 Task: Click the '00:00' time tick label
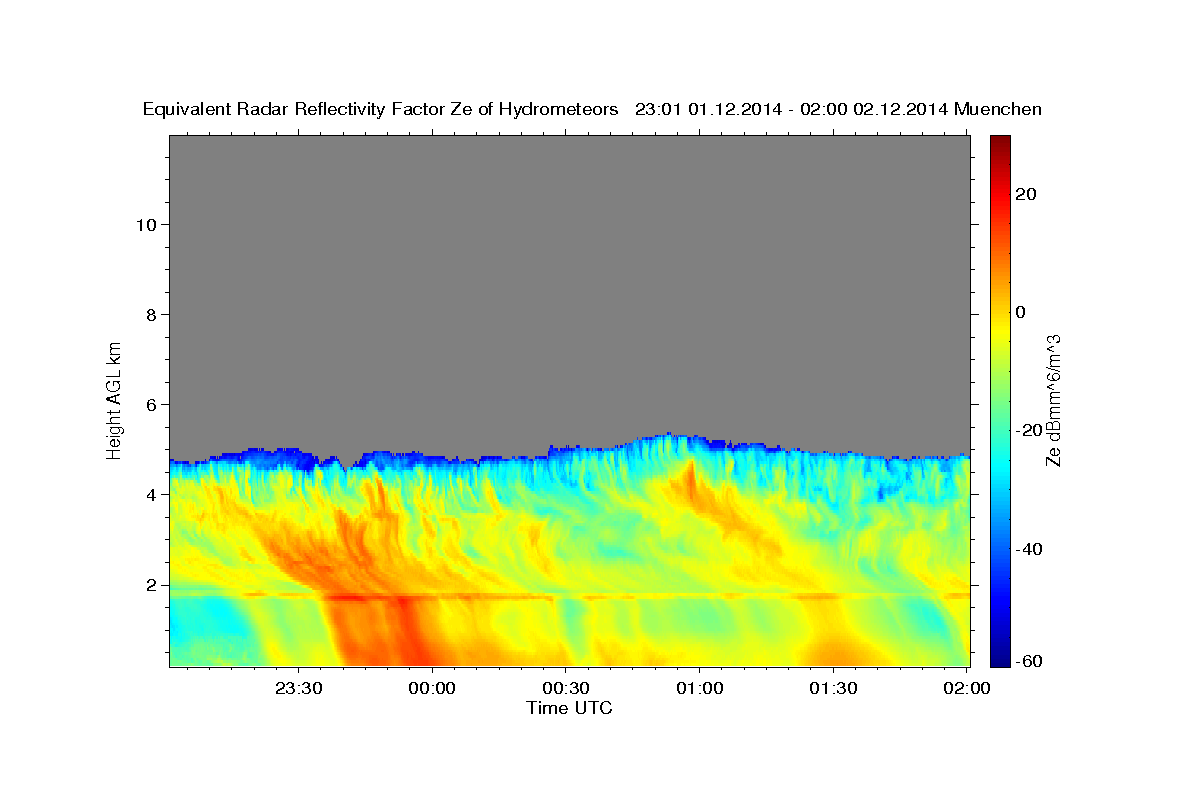(x=432, y=688)
